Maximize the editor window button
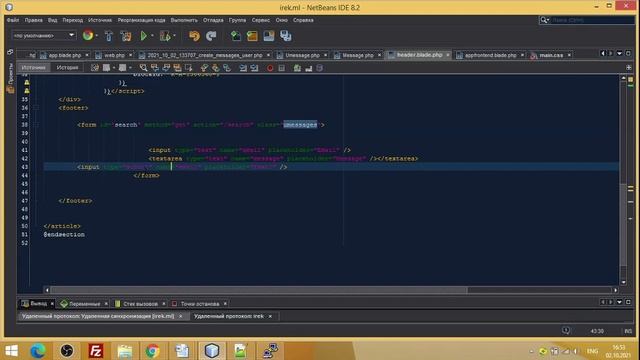Viewport: 640px width, 360px height. coord(628,53)
